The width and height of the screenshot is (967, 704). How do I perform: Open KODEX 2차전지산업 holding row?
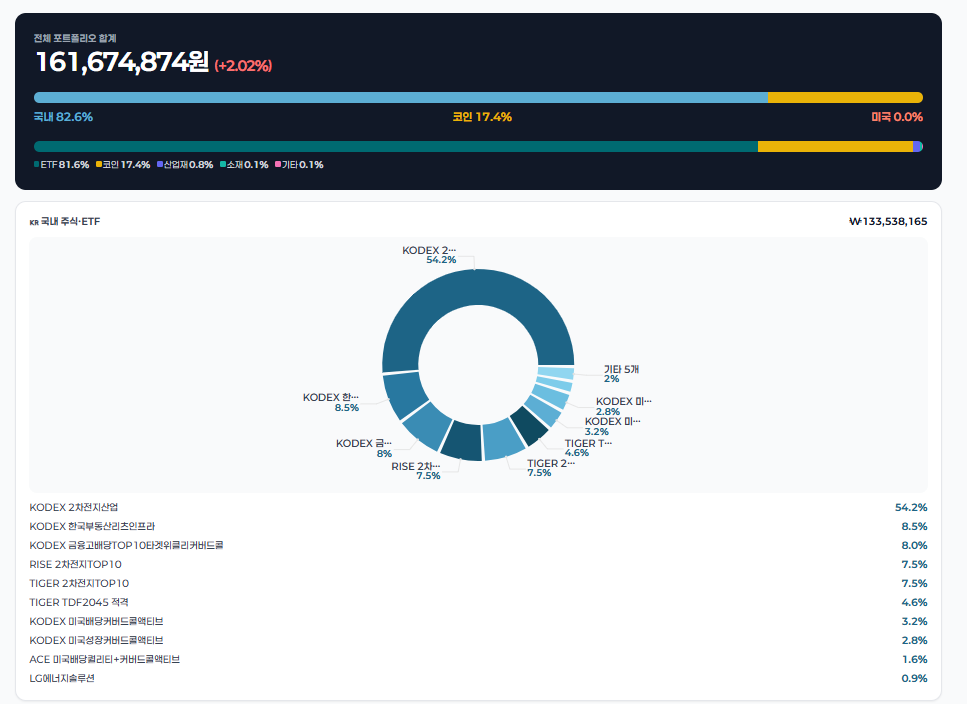[478, 507]
